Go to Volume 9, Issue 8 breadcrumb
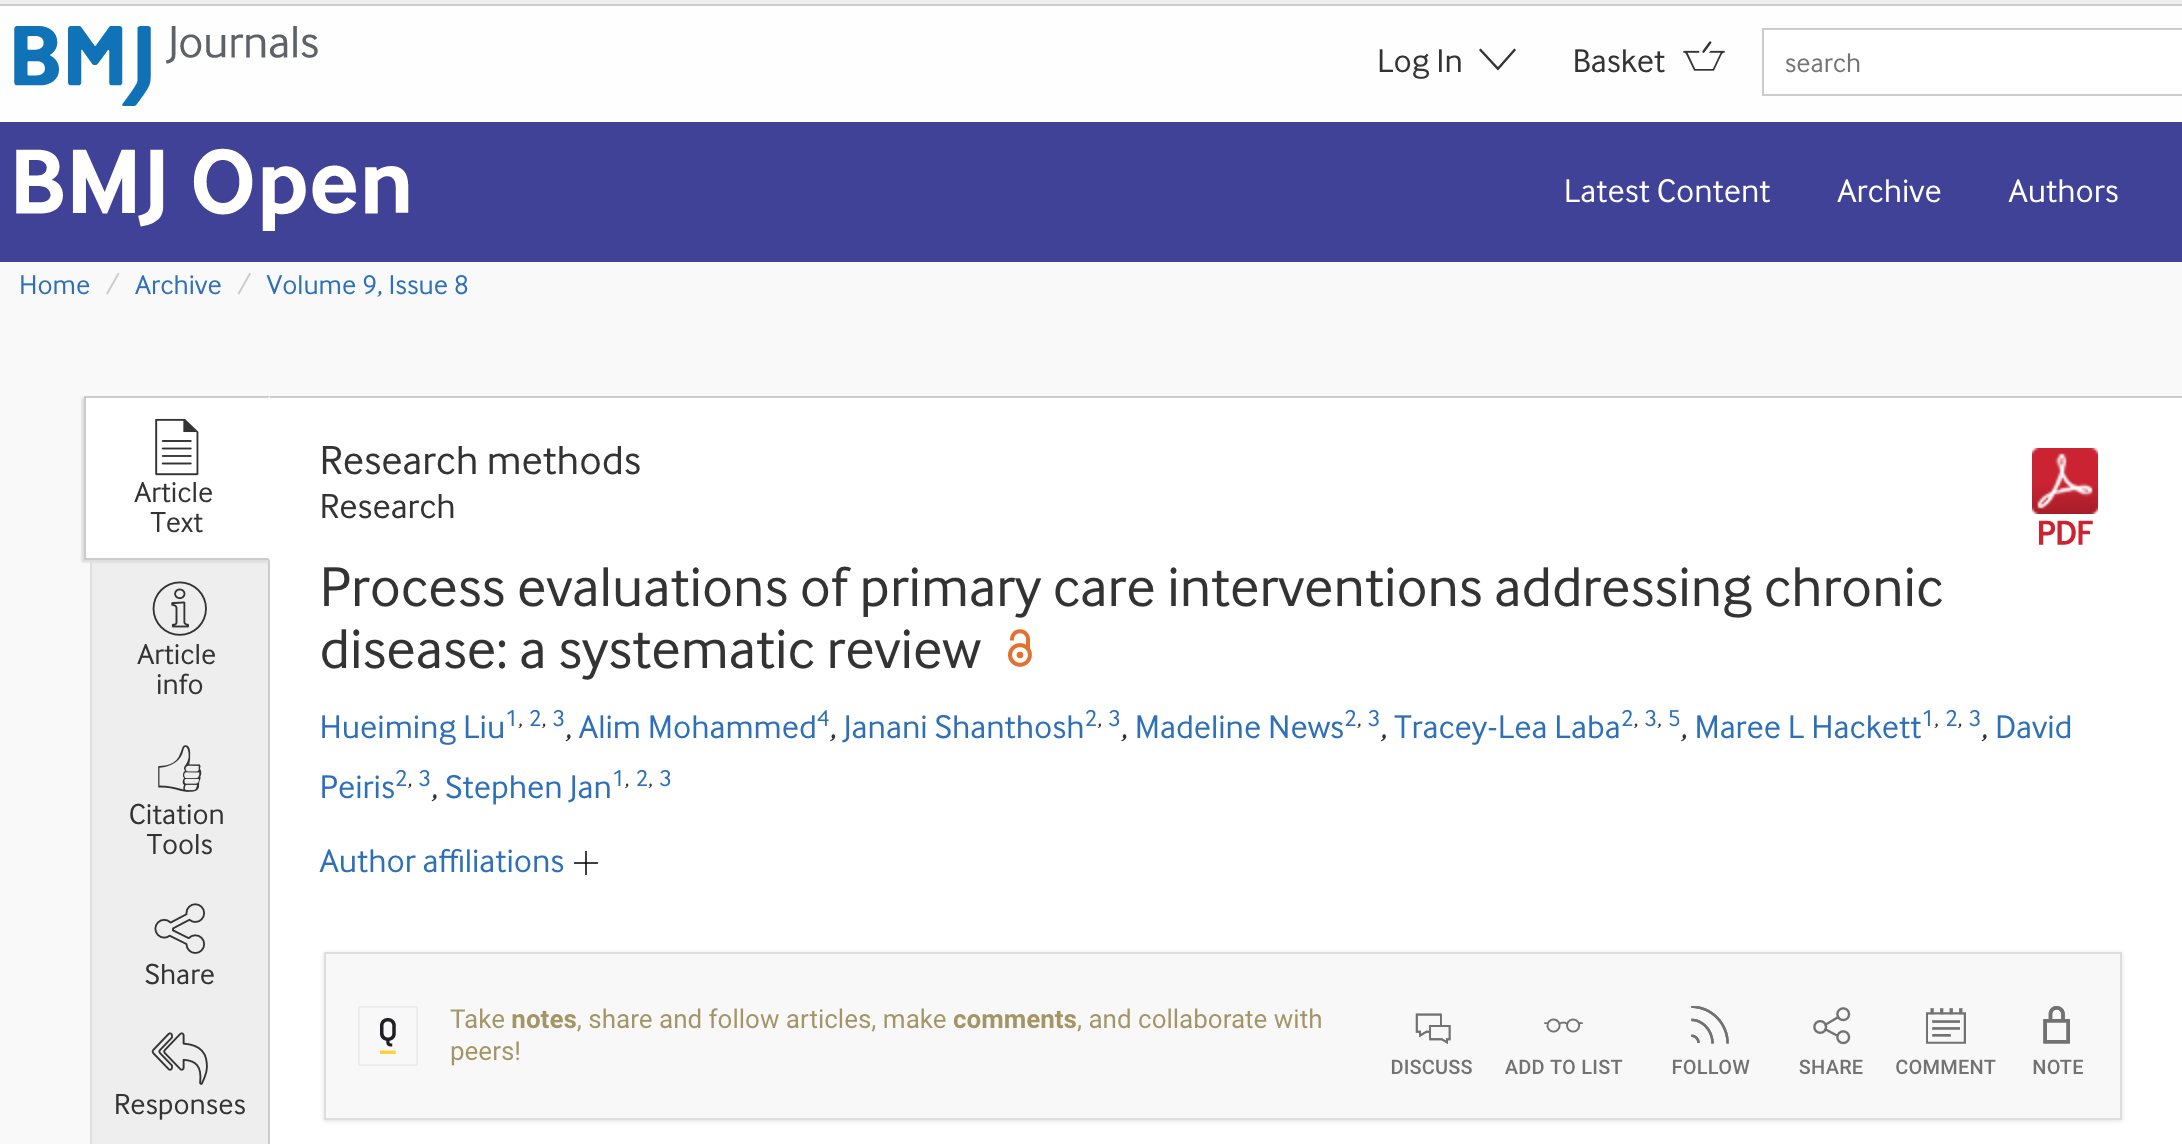This screenshot has height=1144, width=2182. (x=367, y=285)
